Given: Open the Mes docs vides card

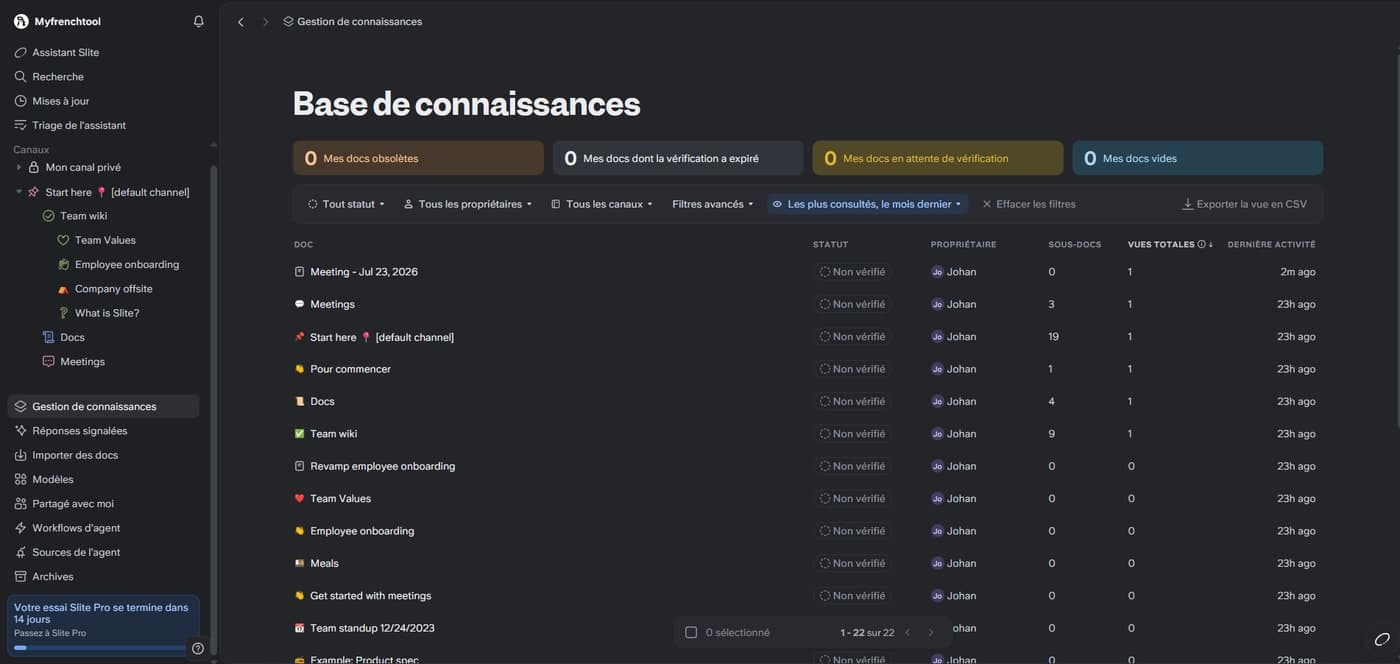Looking at the screenshot, I should point(1198,158).
